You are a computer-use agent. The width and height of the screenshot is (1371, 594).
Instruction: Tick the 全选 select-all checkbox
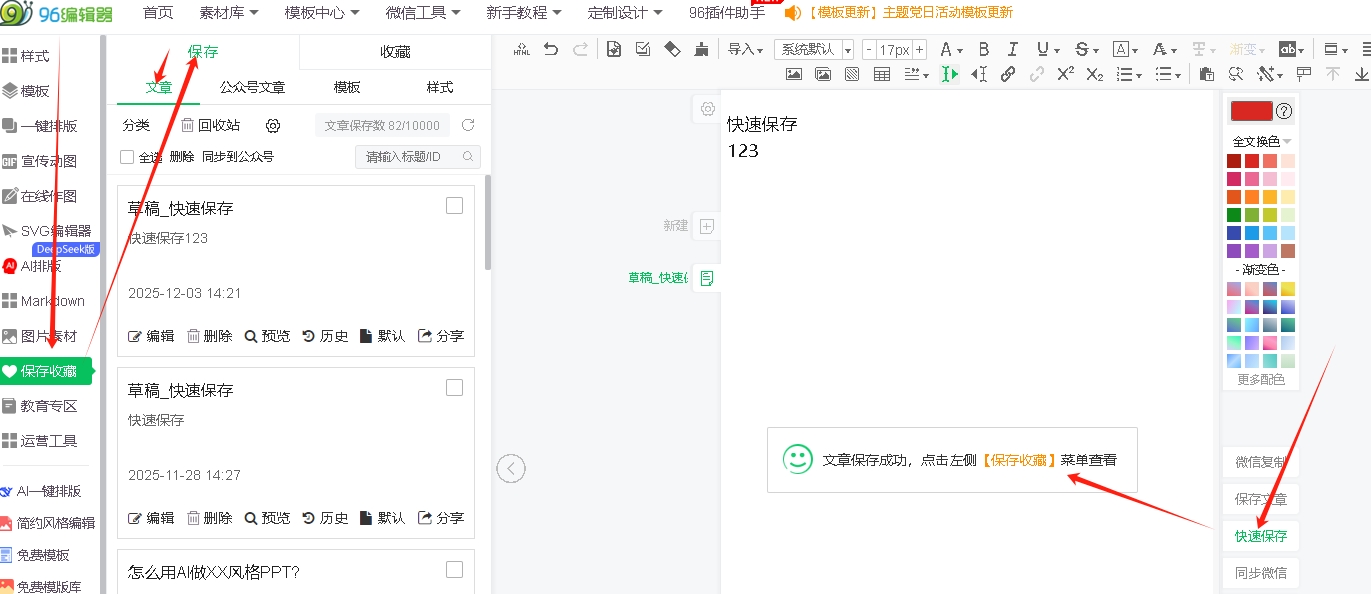point(127,157)
